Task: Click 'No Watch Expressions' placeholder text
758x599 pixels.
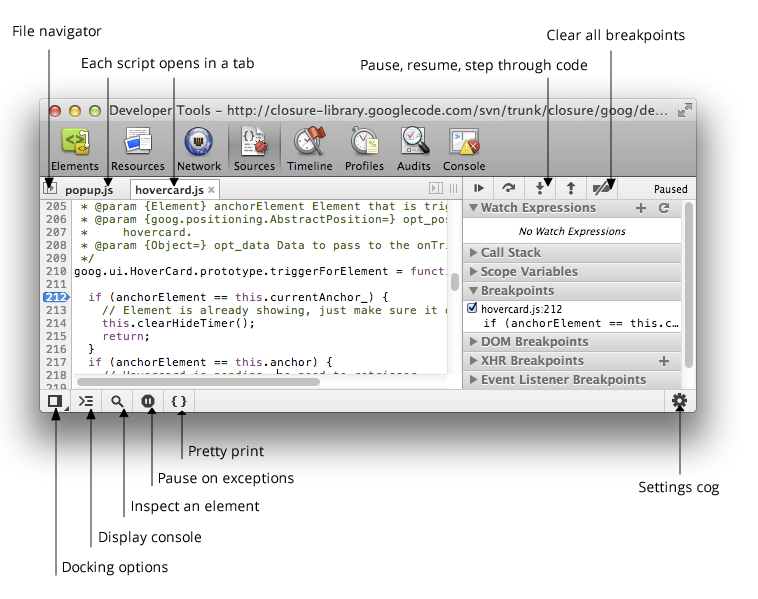Action: point(572,232)
